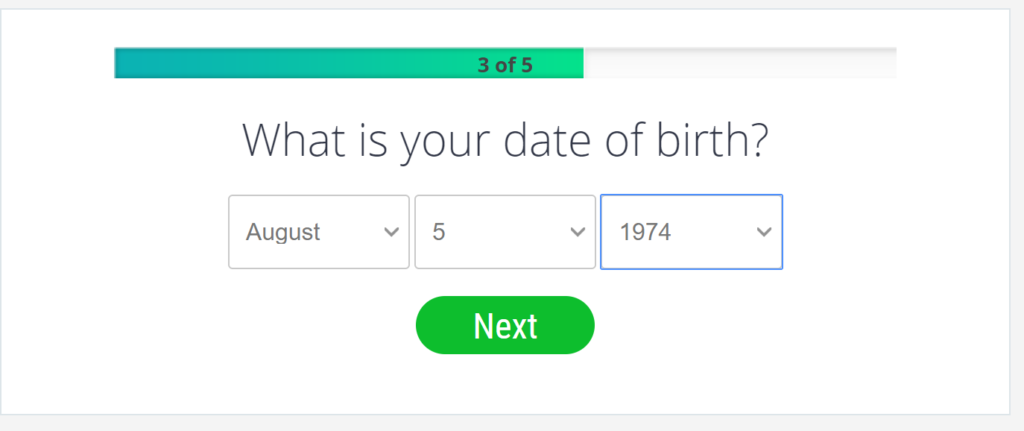Open the day dropdown showing 5
Screen dimensions: 1024x431
tap(505, 232)
